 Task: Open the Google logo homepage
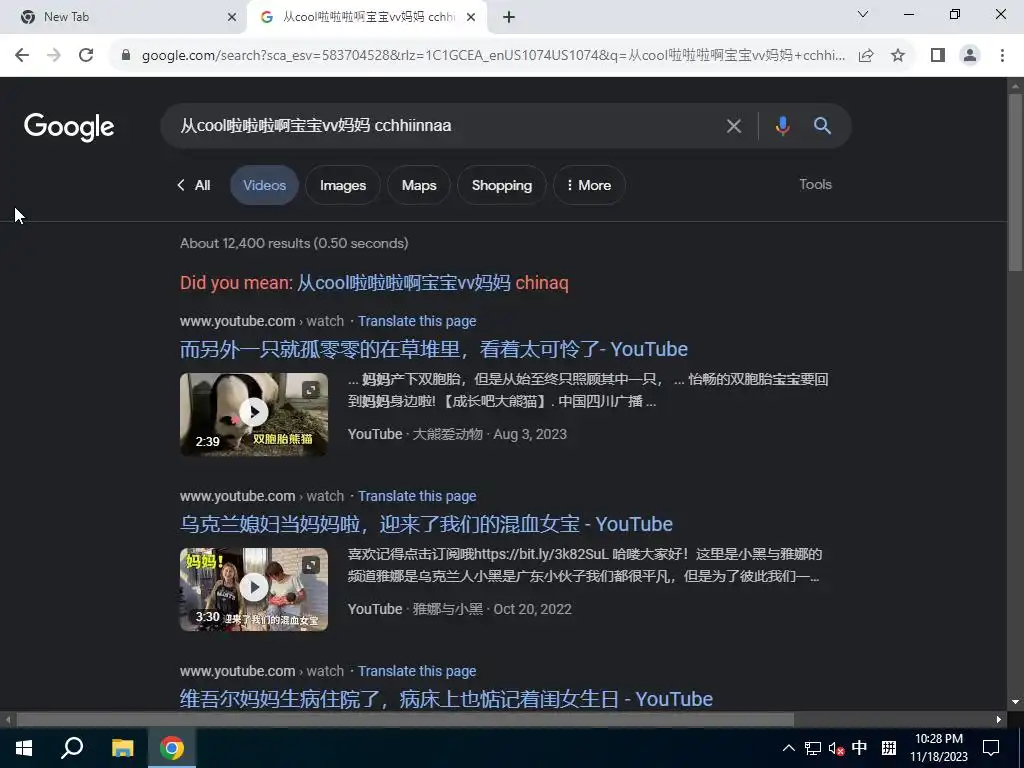point(69,127)
